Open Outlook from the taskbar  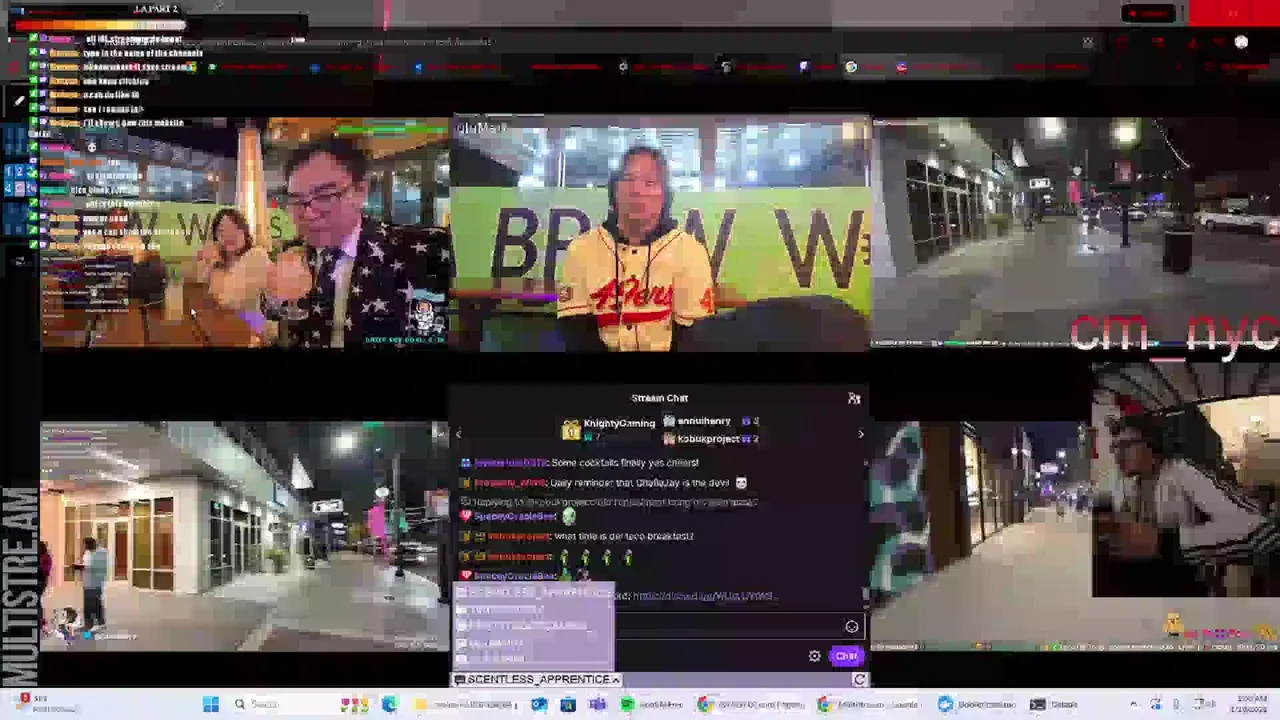point(539,705)
